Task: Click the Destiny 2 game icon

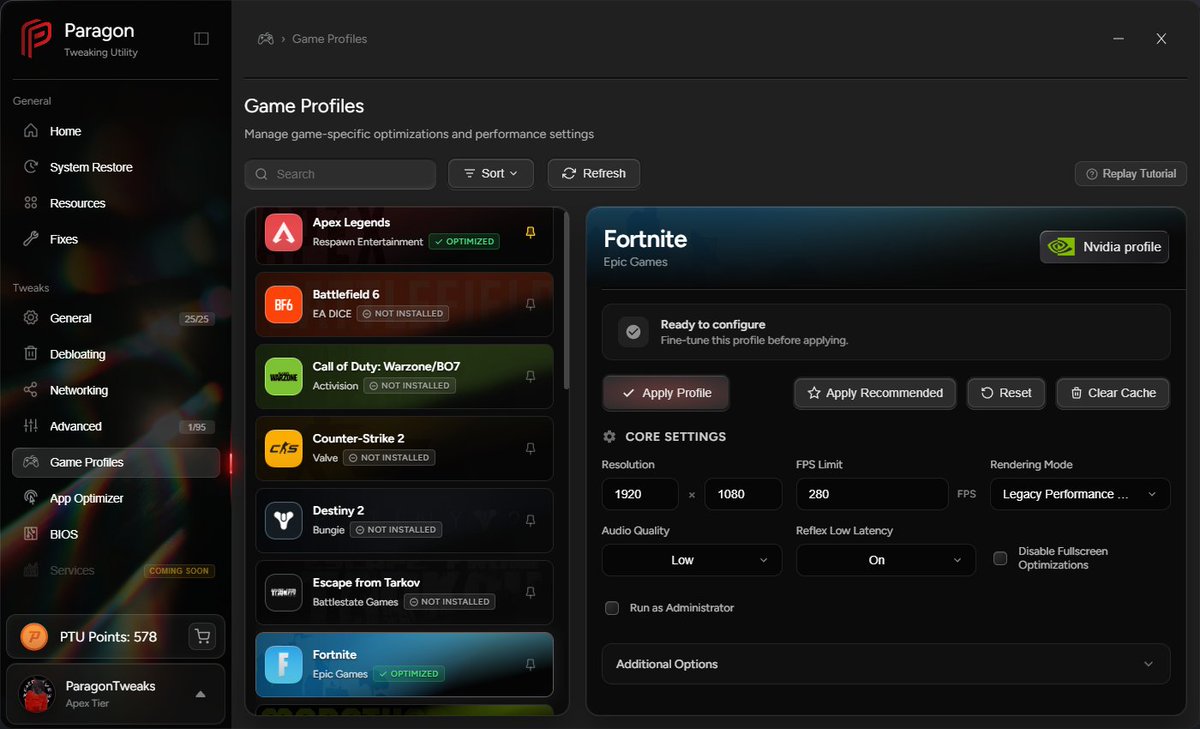Action: pos(284,520)
